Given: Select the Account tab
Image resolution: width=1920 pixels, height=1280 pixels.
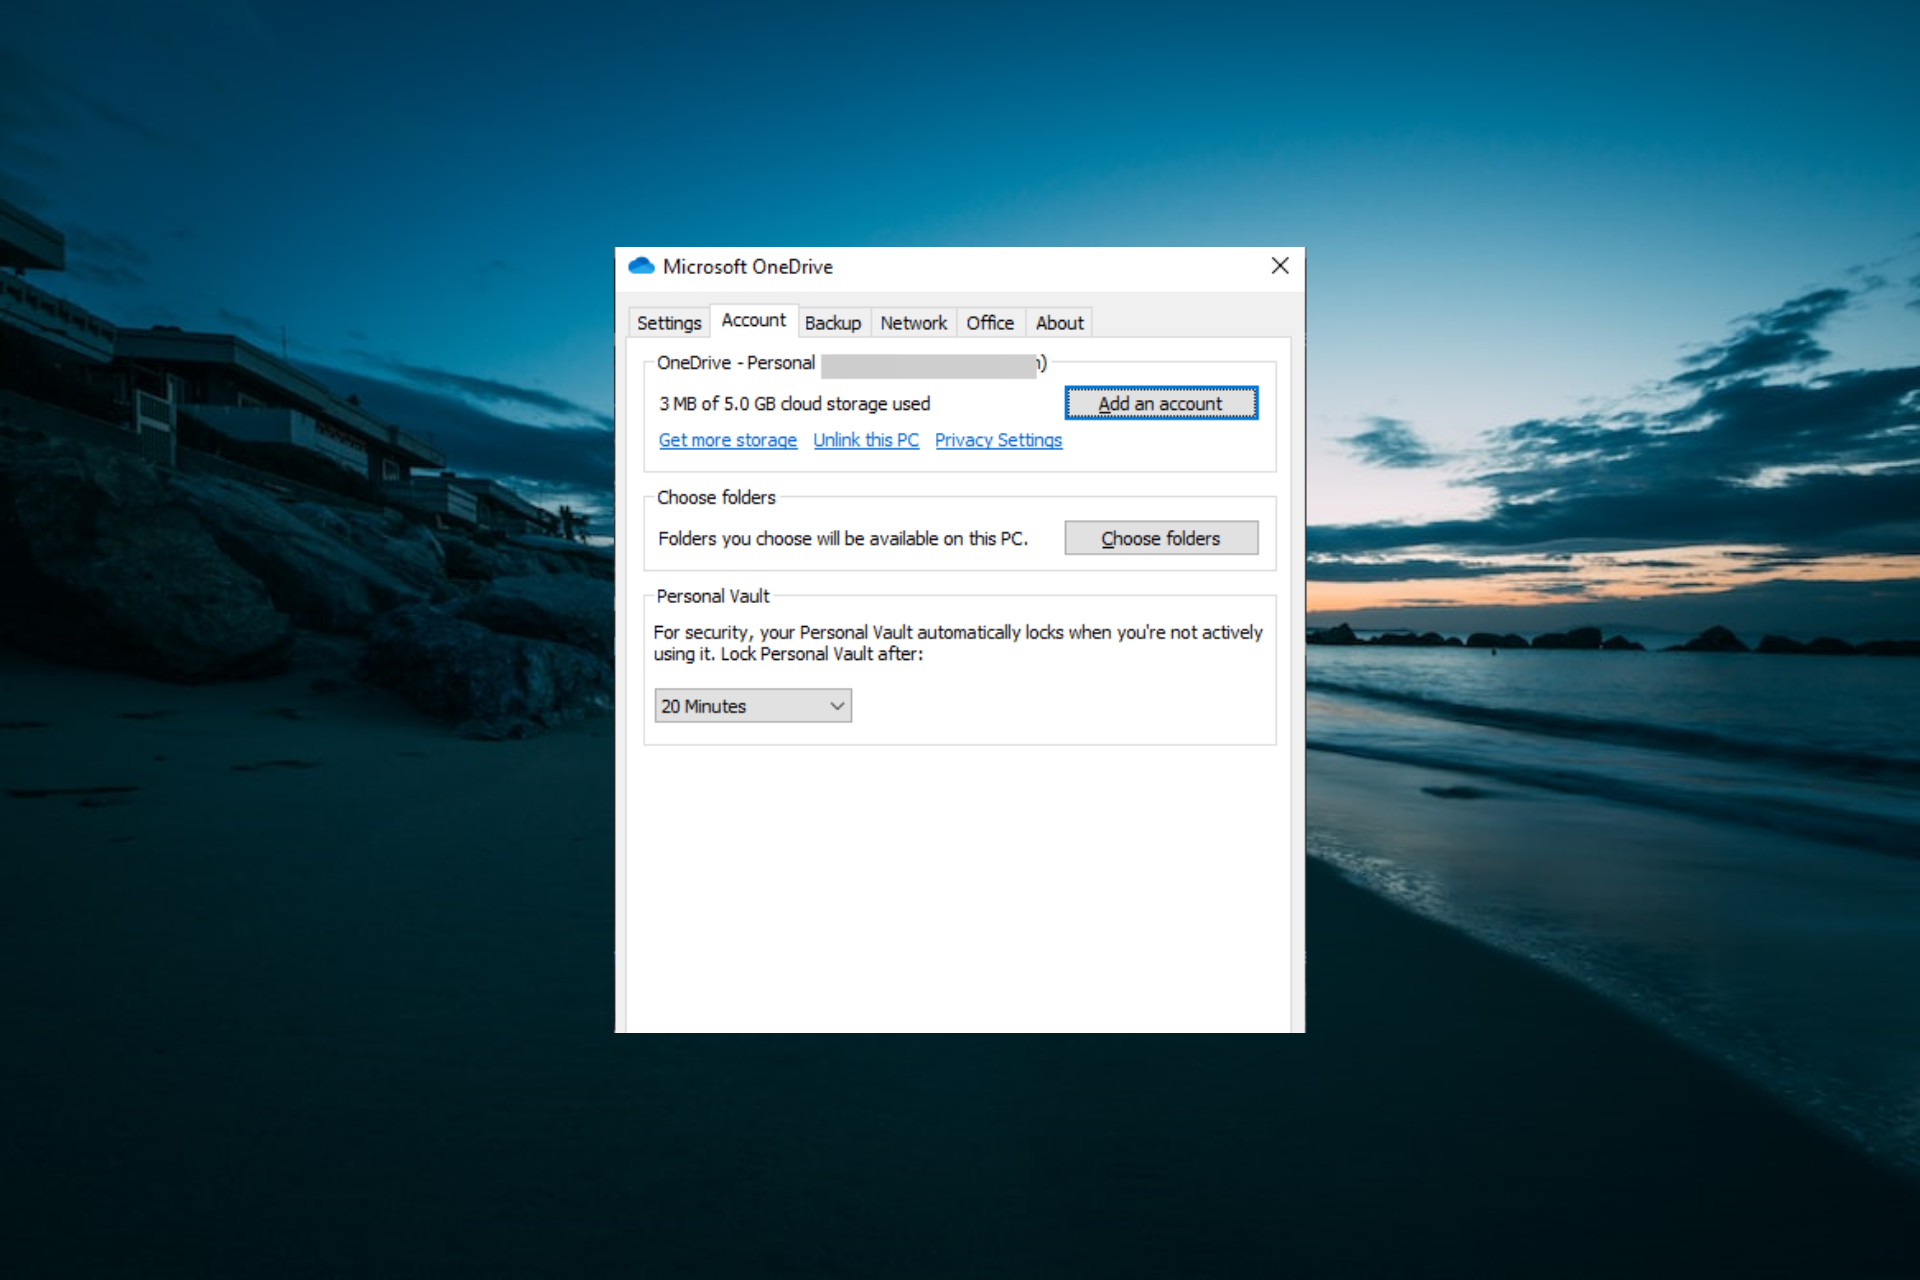Looking at the screenshot, I should (x=754, y=320).
